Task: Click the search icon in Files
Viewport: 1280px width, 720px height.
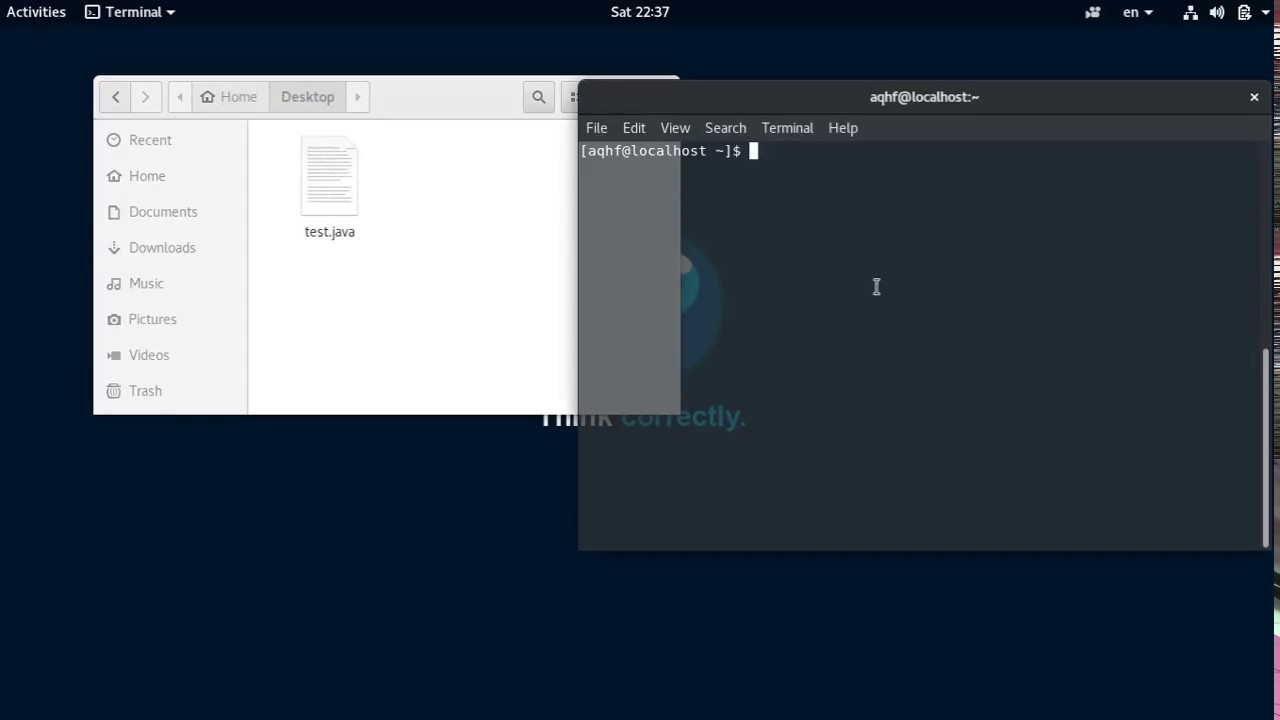Action: tap(539, 97)
